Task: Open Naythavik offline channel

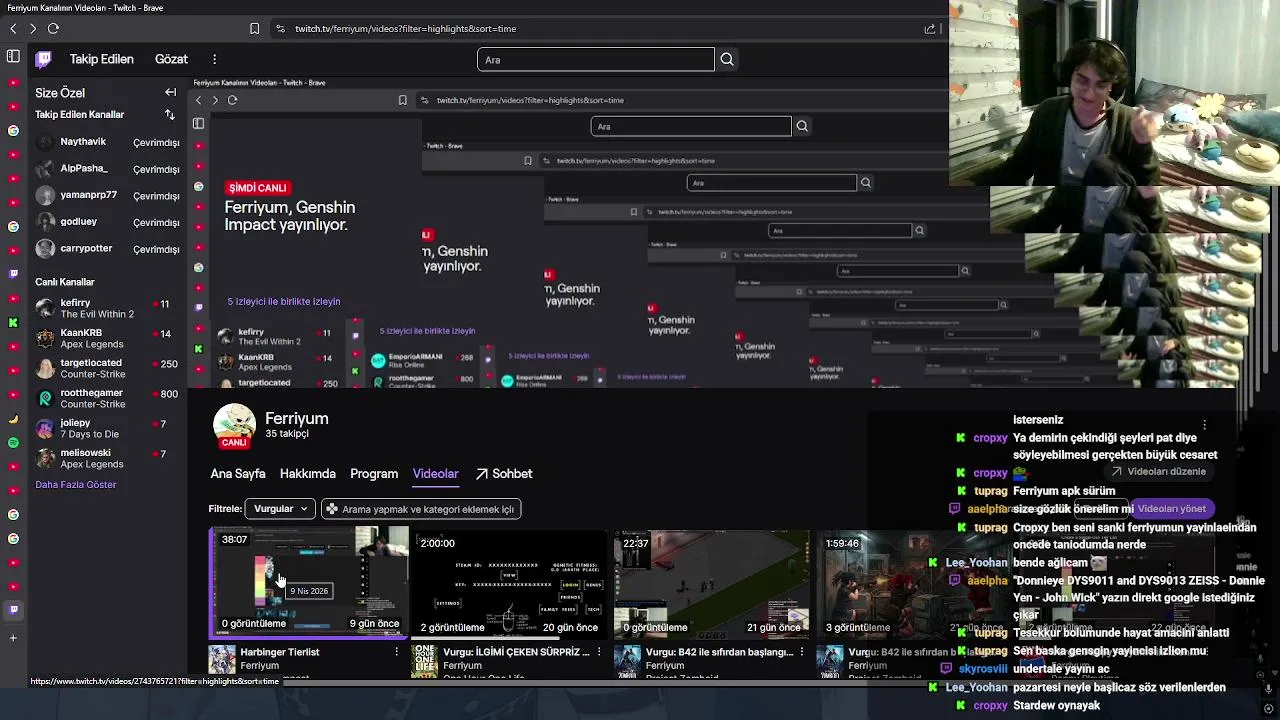Action: (x=107, y=142)
